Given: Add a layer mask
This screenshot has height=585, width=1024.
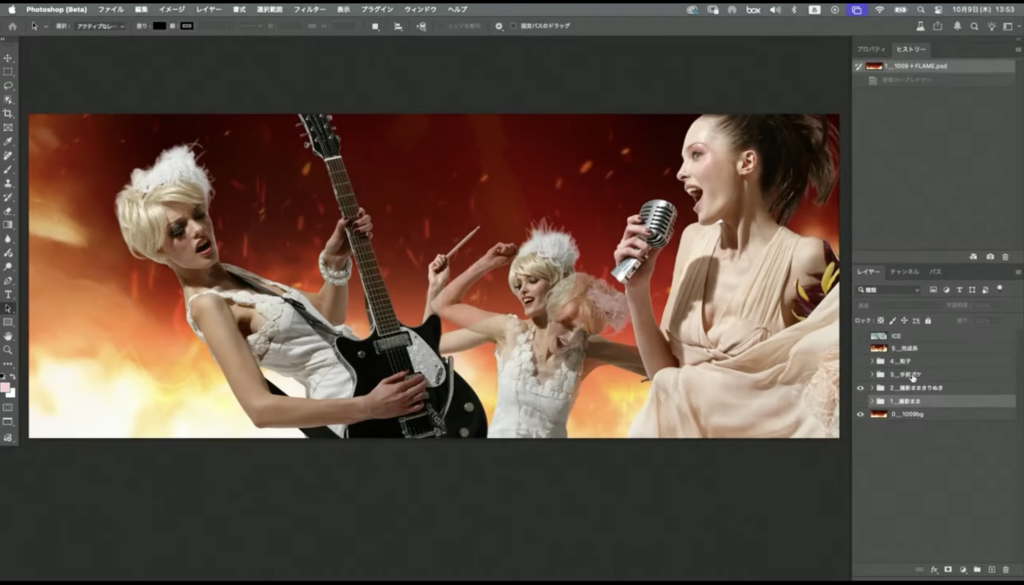Looking at the screenshot, I should pos(948,569).
